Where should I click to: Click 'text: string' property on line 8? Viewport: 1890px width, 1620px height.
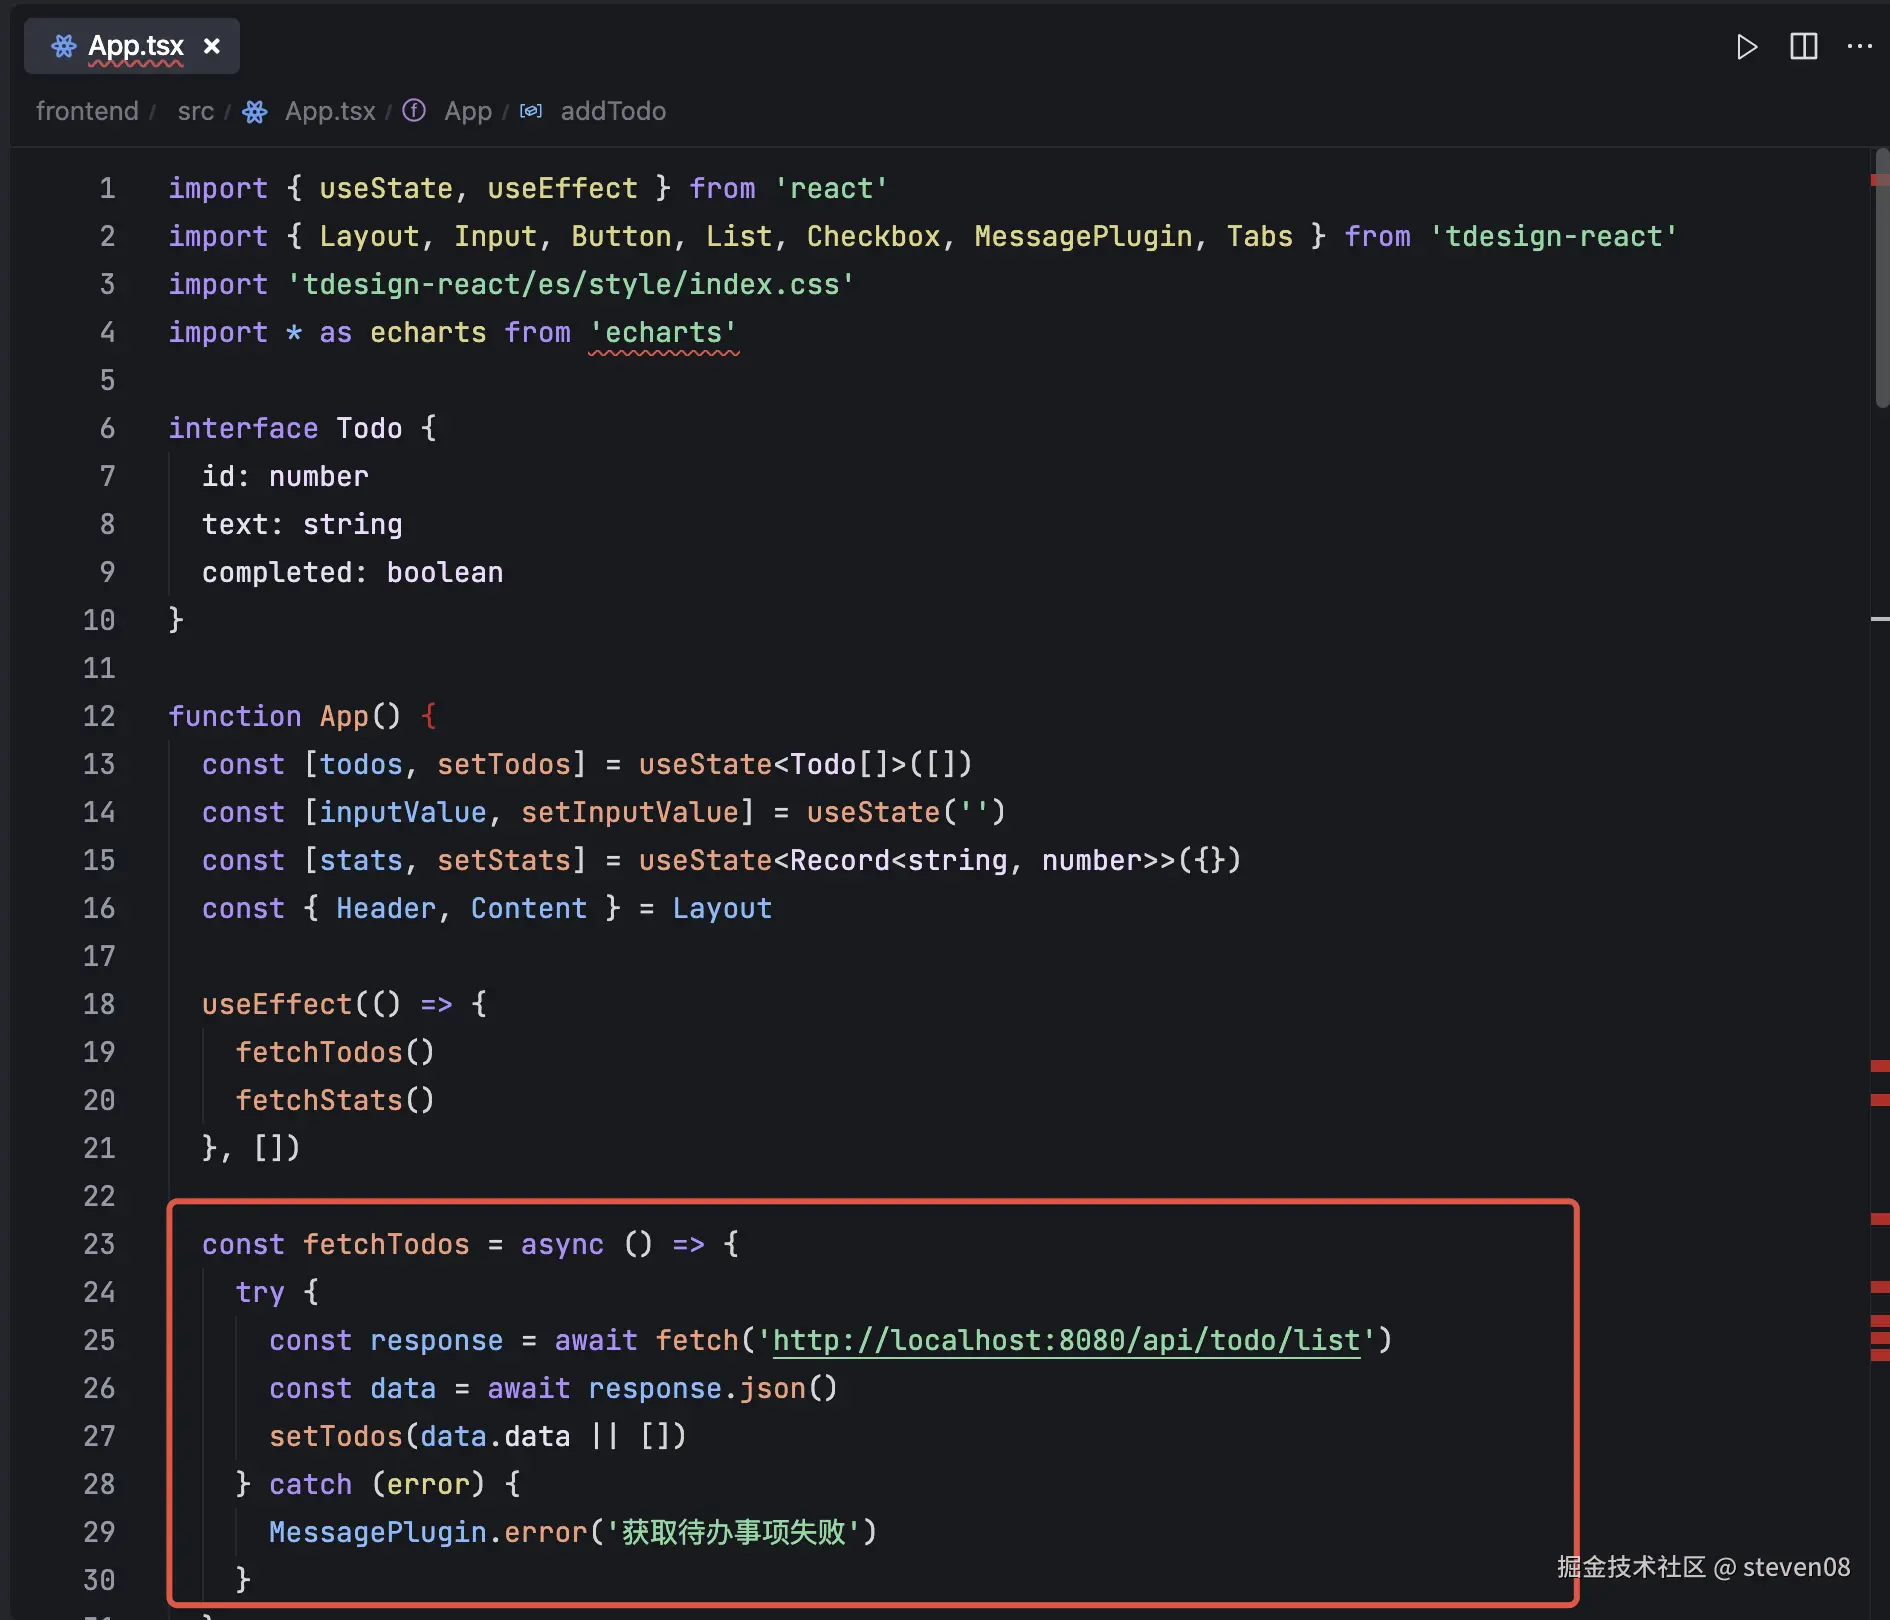302,524
